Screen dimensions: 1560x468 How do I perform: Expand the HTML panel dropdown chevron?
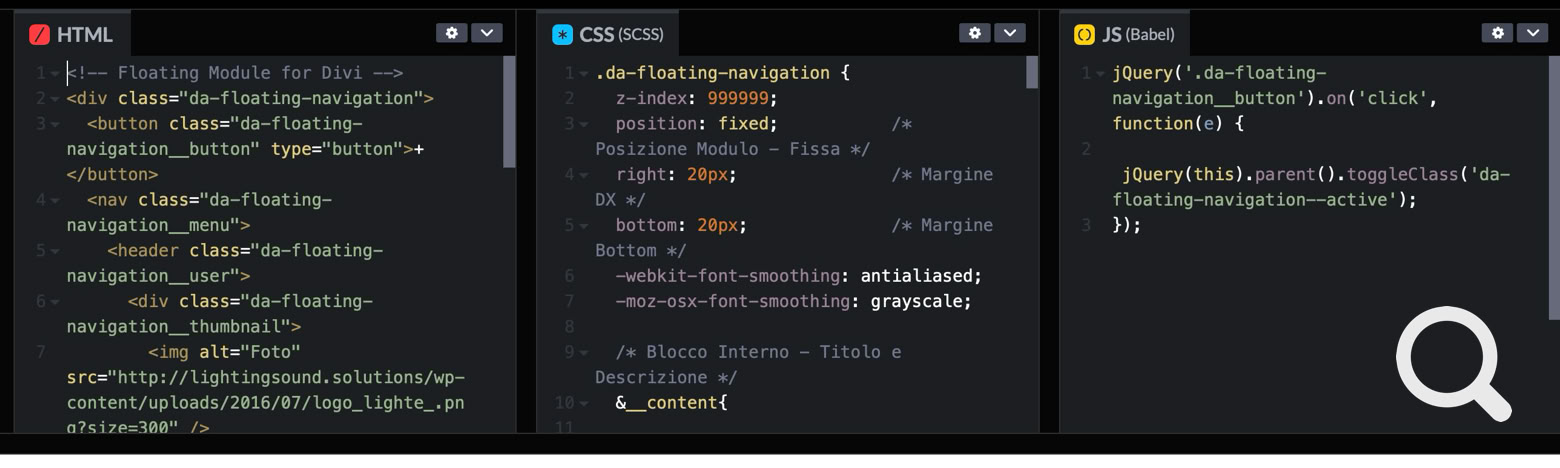click(x=487, y=33)
